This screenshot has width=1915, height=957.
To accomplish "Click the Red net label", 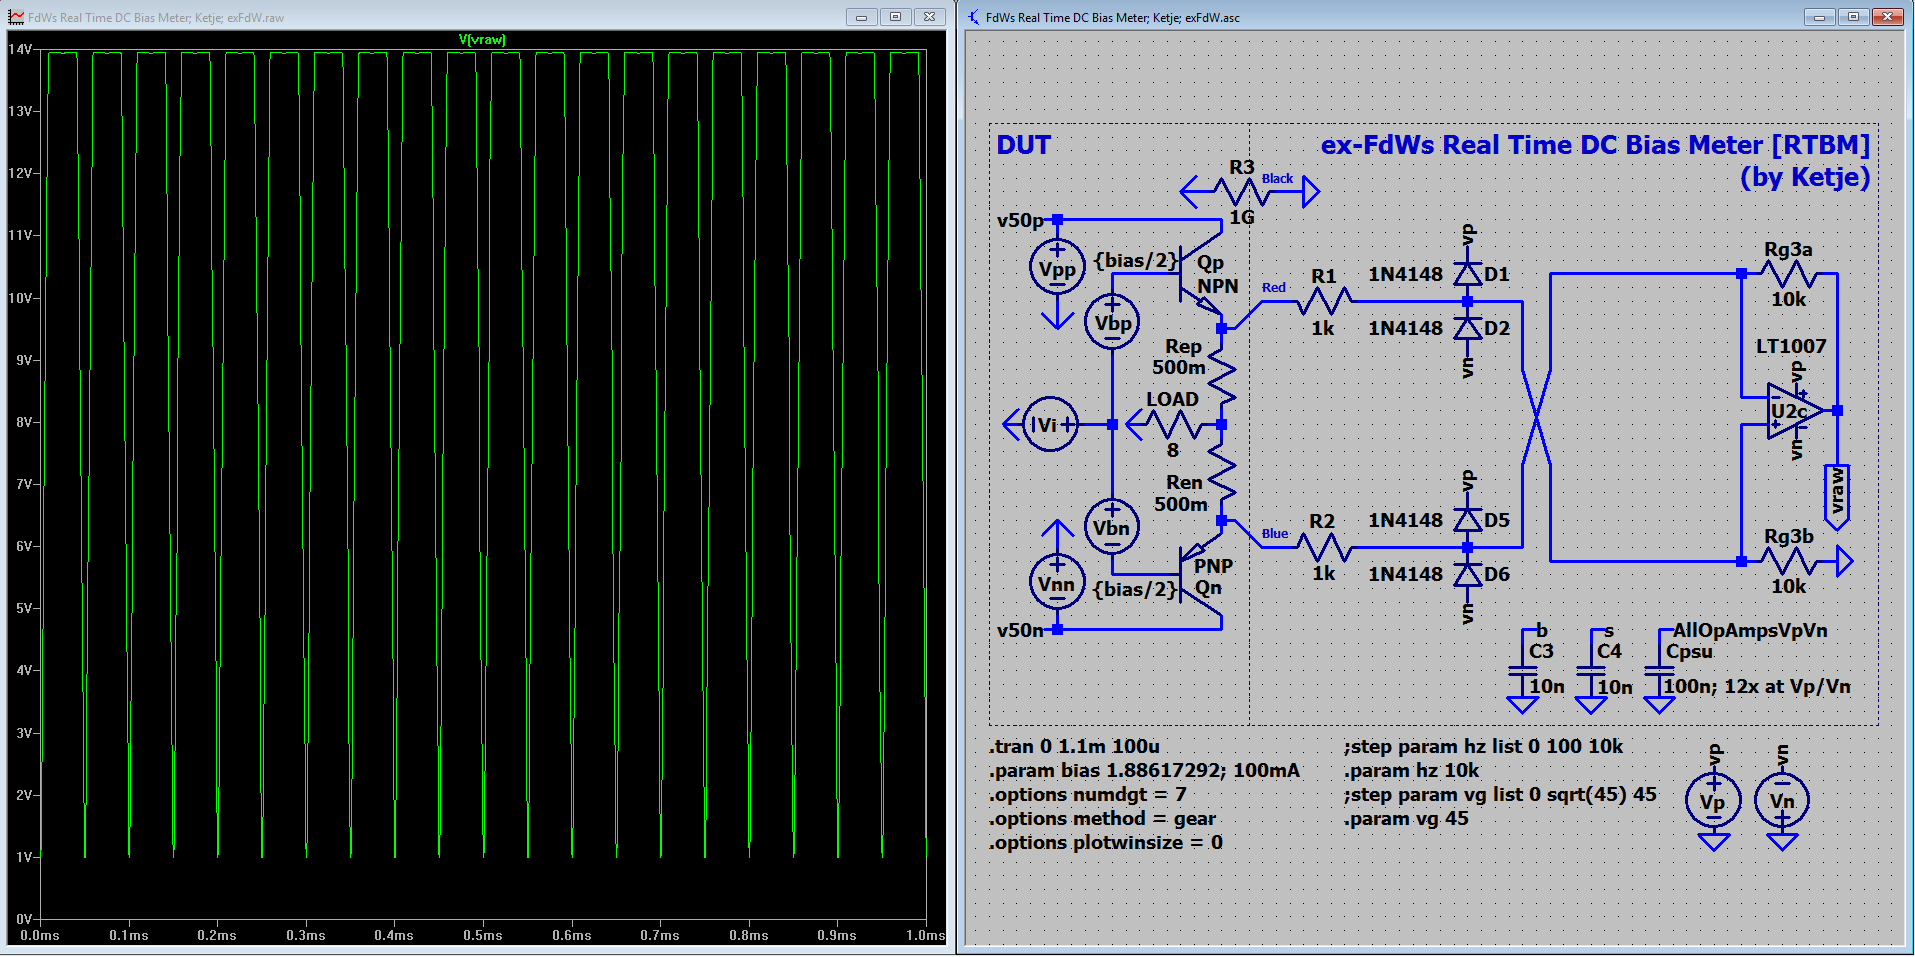I will [1273, 287].
